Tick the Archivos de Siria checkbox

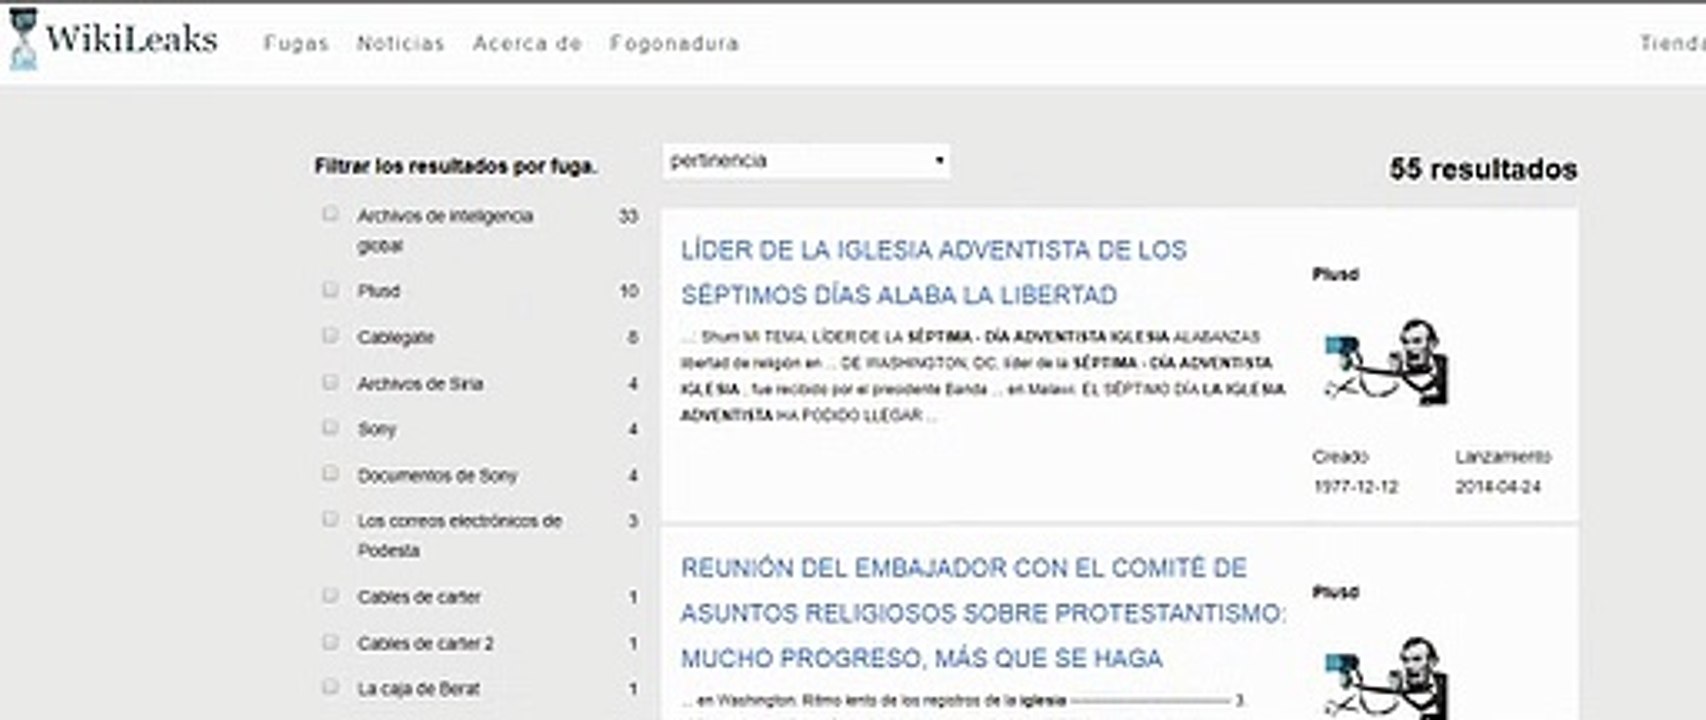pos(330,382)
